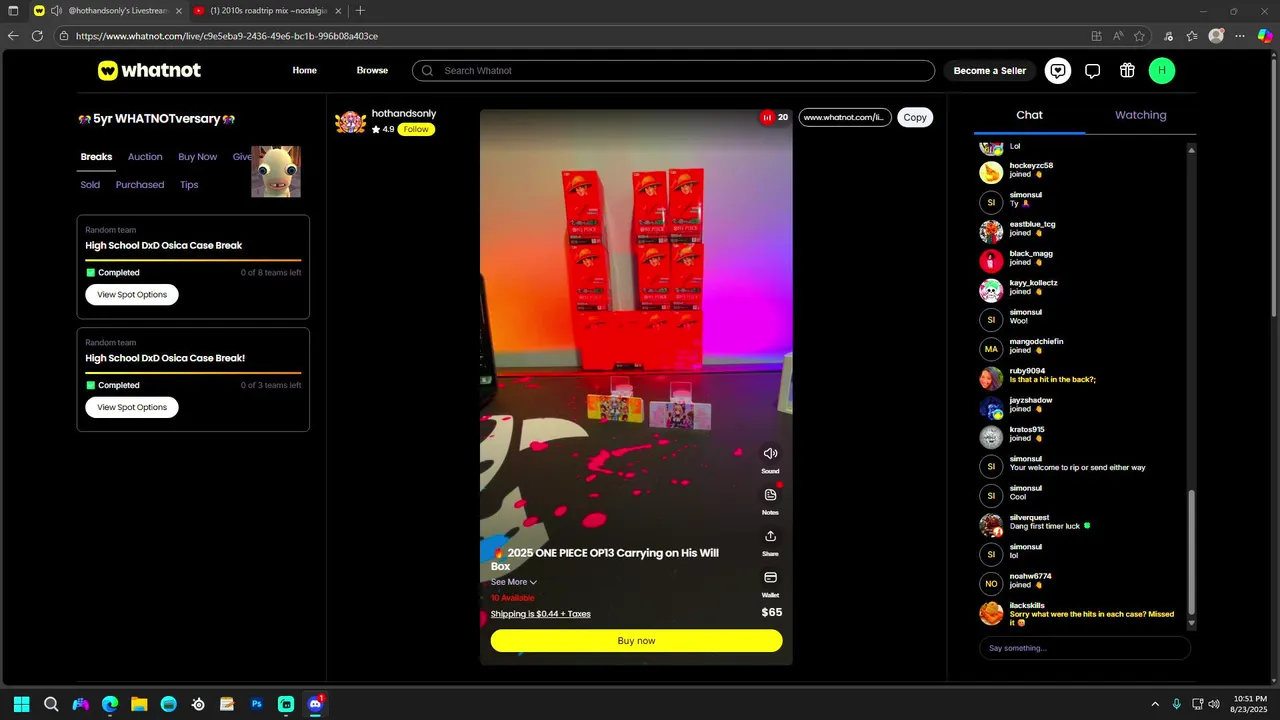Click the whatnot.com/li... share URL field
The width and height of the screenshot is (1280, 720).
pyautogui.click(x=845, y=117)
